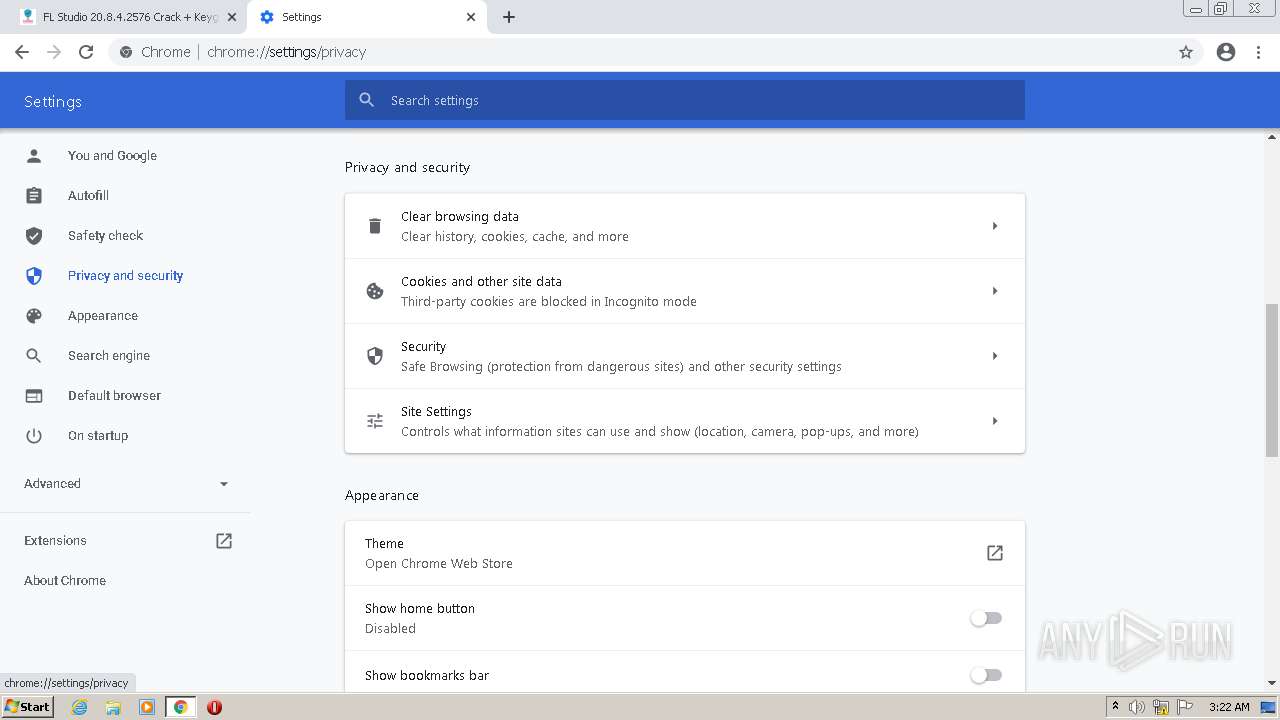1280x720 pixels.
Task: Open Security settings row
Action: point(685,356)
